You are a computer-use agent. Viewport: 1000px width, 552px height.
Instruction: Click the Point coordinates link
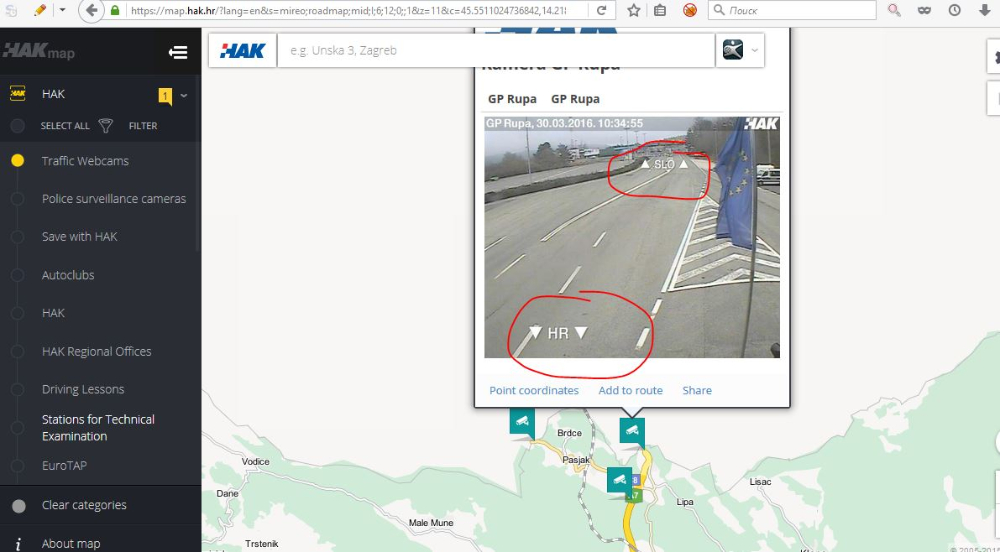(534, 390)
